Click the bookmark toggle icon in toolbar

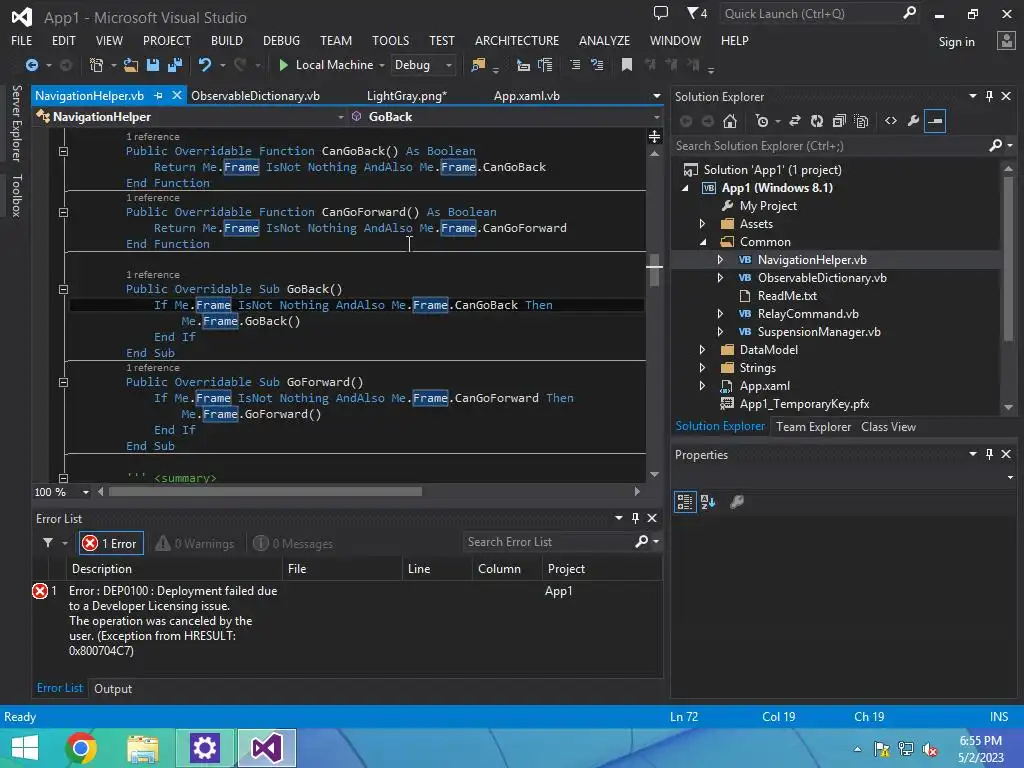[x=626, y=65]
